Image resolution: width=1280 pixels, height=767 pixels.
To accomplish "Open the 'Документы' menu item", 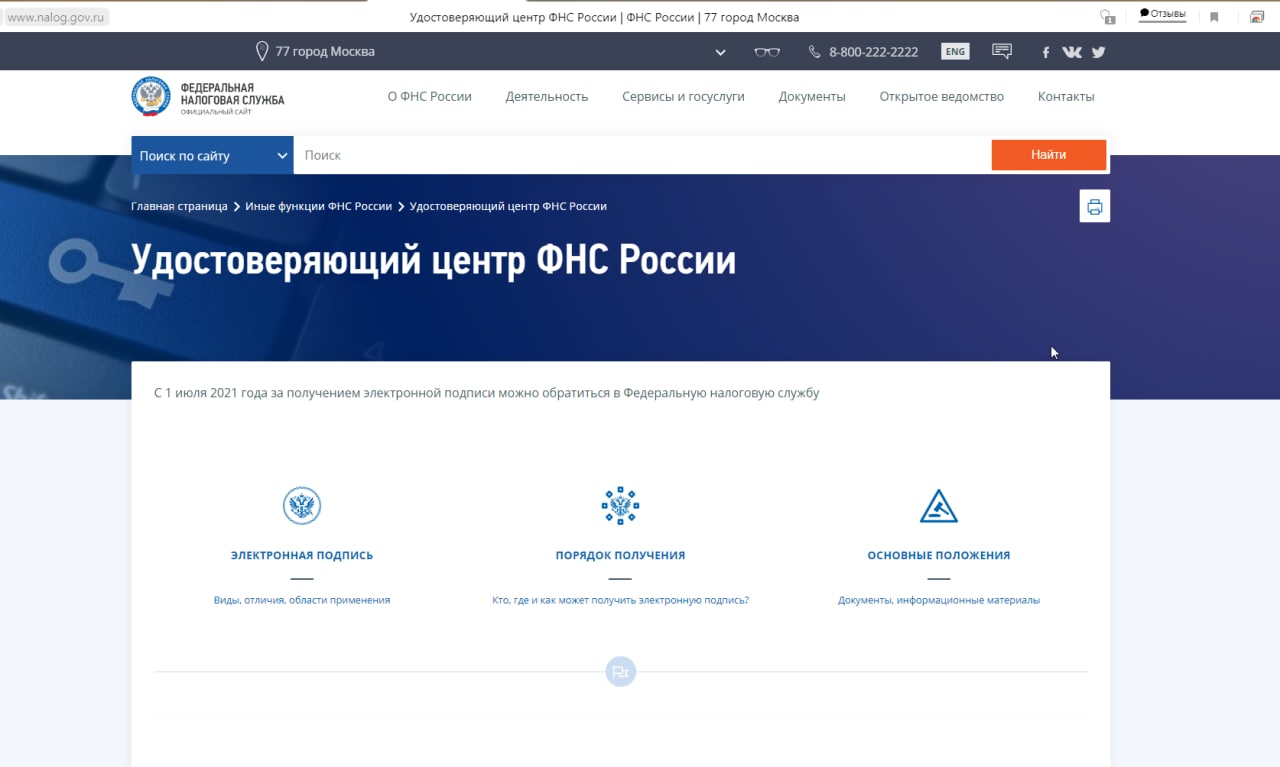I will tap(812, 97).
